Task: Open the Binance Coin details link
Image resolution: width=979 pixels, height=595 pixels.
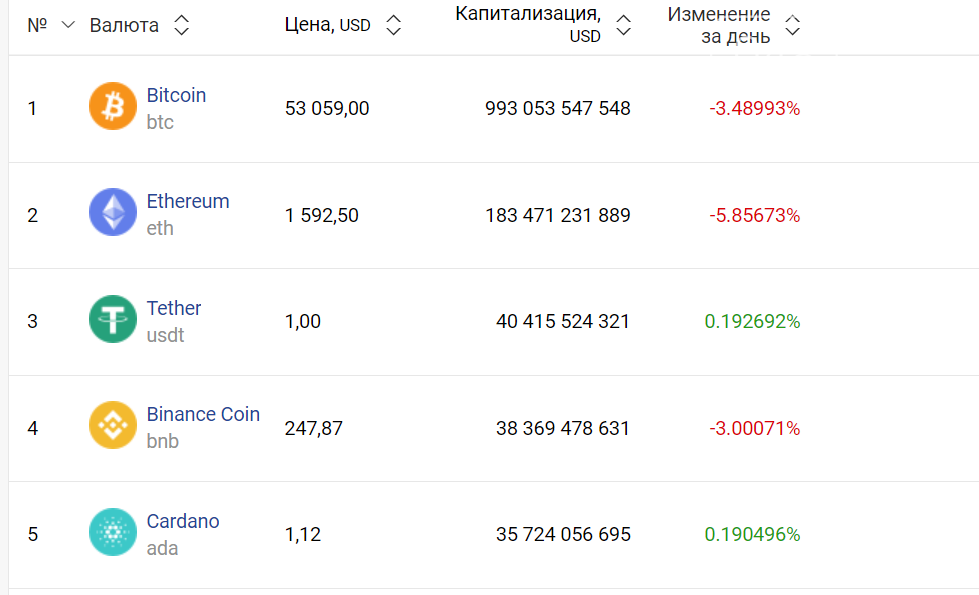Action: (203, 414)
